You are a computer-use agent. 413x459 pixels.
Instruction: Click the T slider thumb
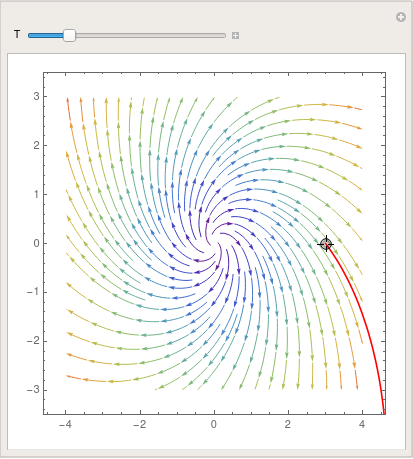[x=69, y=35]
